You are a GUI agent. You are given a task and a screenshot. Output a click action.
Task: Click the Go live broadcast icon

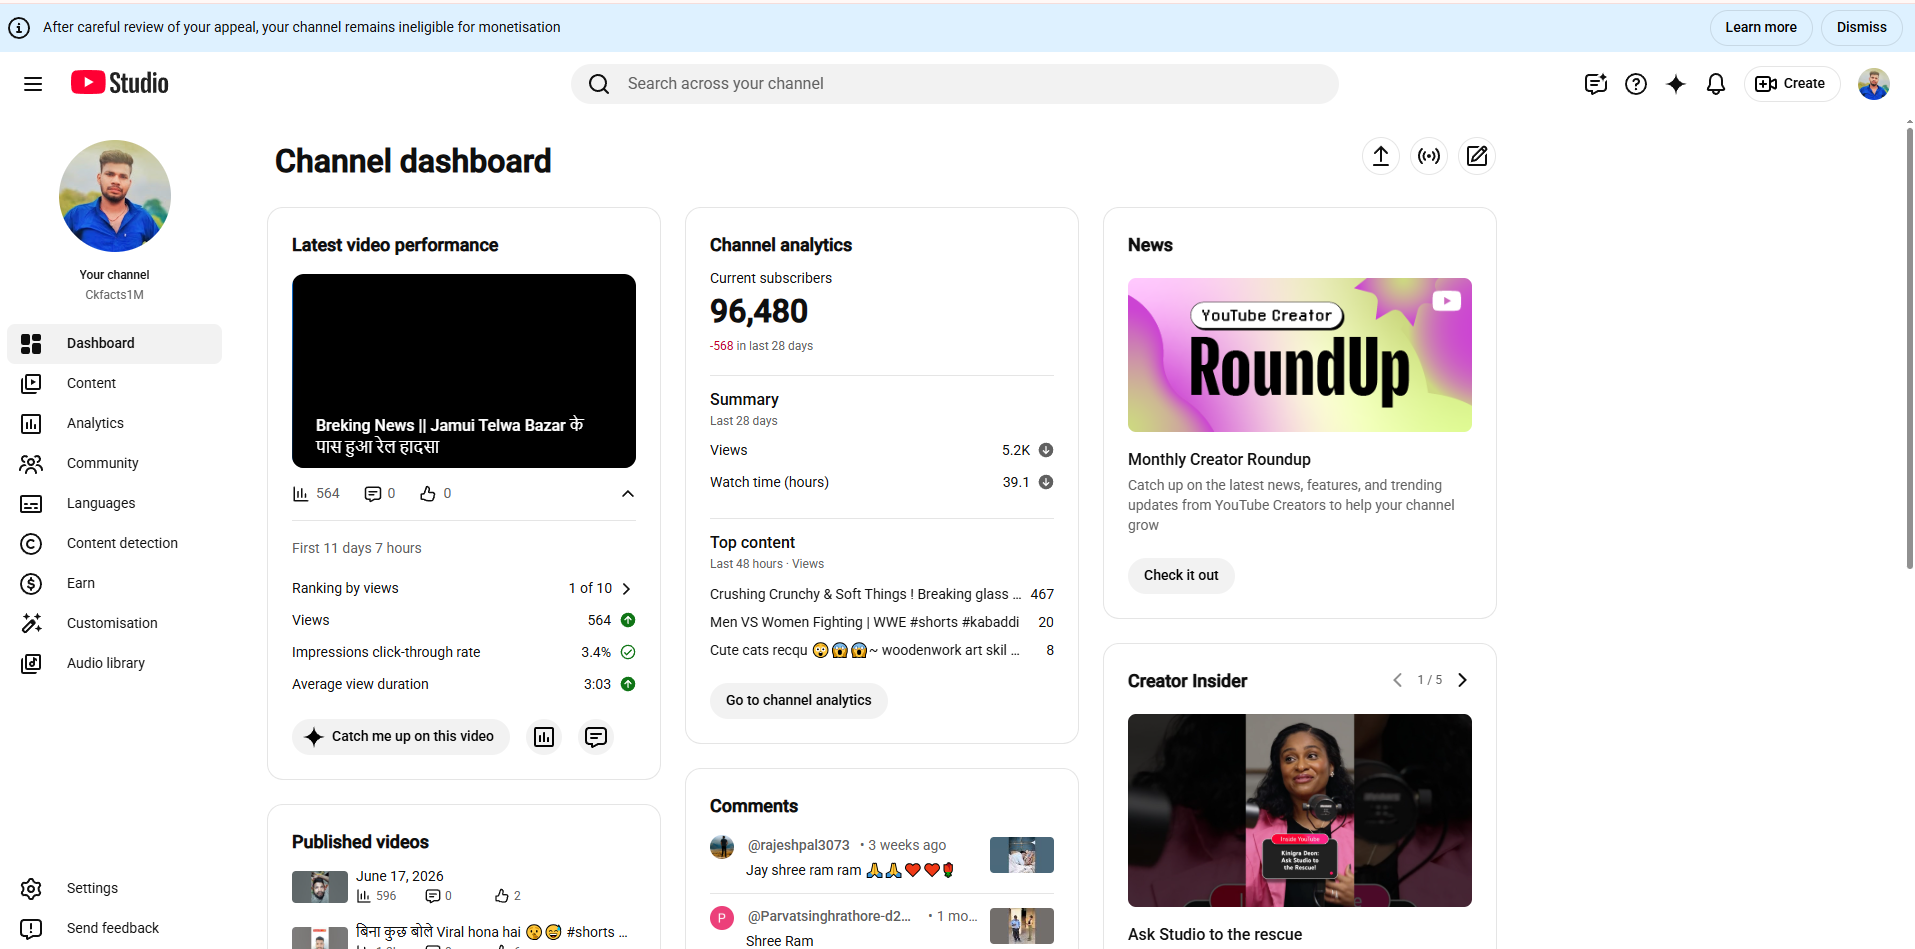1429,156
